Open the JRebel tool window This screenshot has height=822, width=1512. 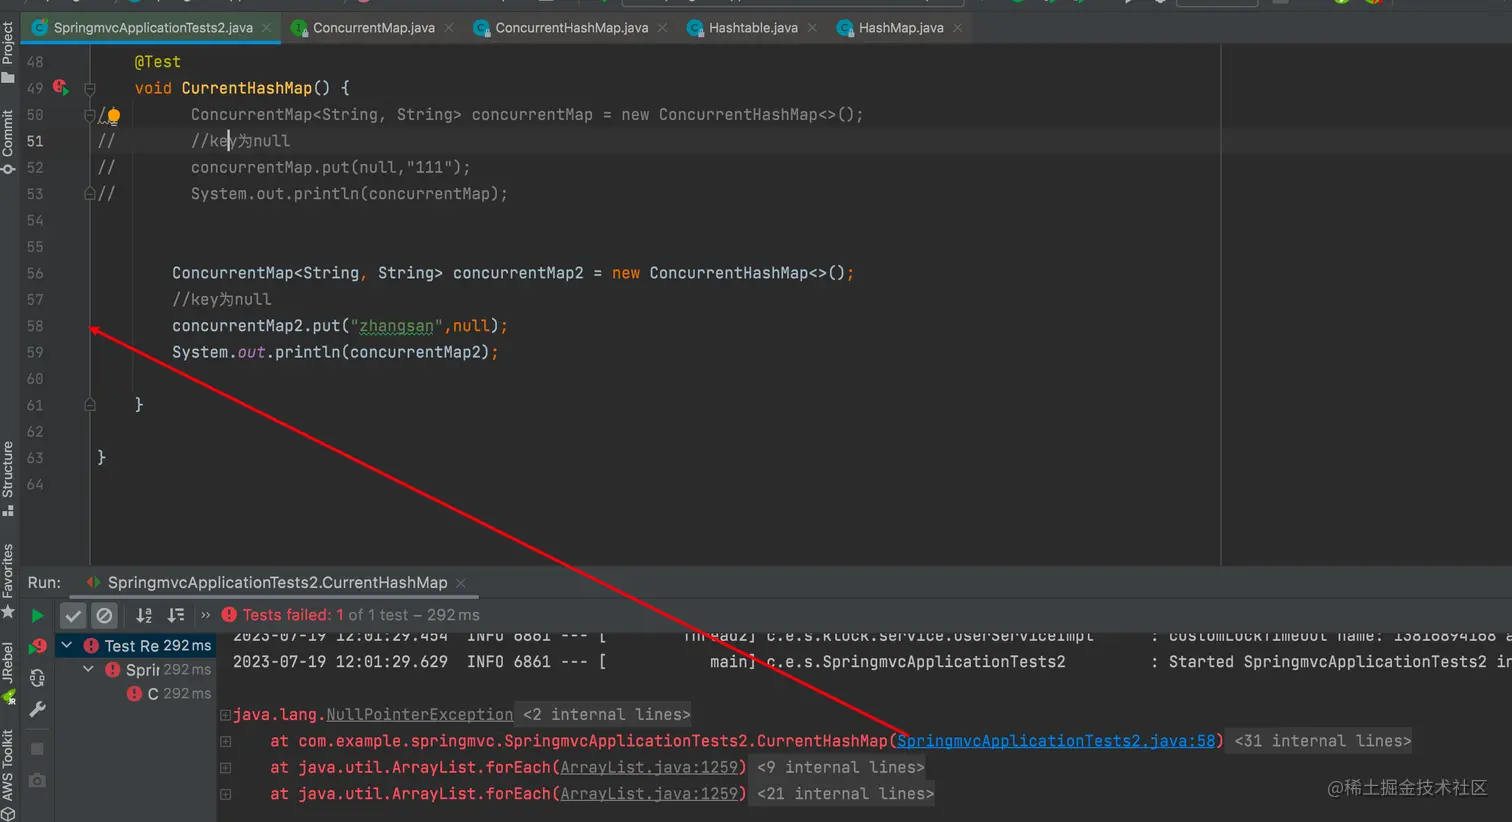[8, 672]
